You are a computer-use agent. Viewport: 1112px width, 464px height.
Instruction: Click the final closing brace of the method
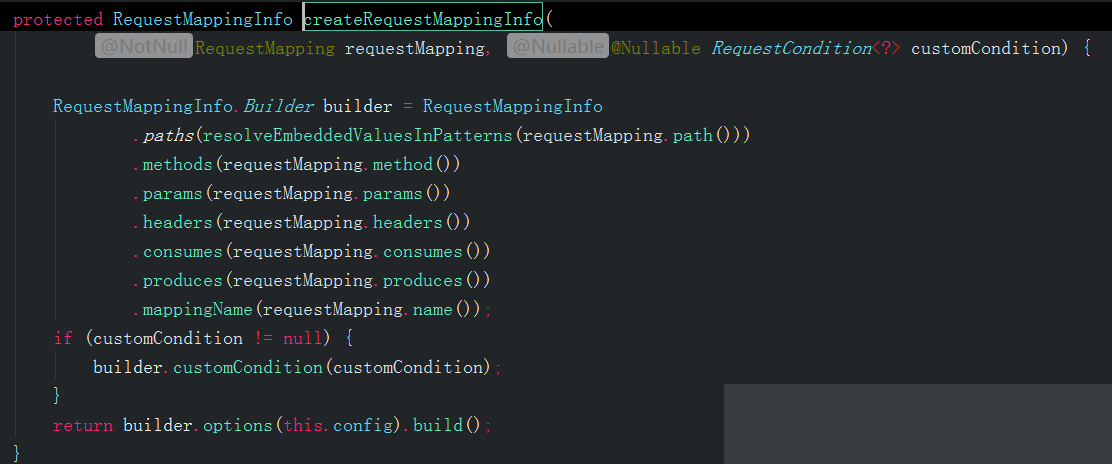17,453
